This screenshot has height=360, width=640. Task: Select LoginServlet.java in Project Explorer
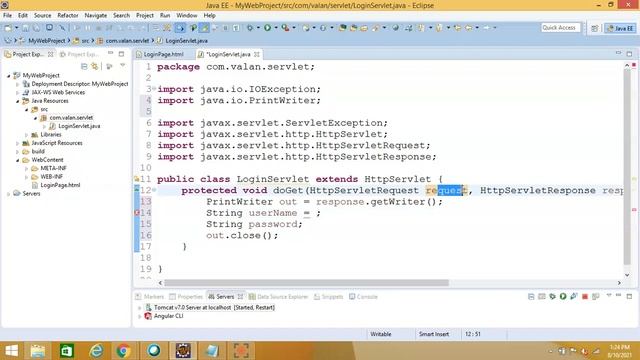pos(79,126)
